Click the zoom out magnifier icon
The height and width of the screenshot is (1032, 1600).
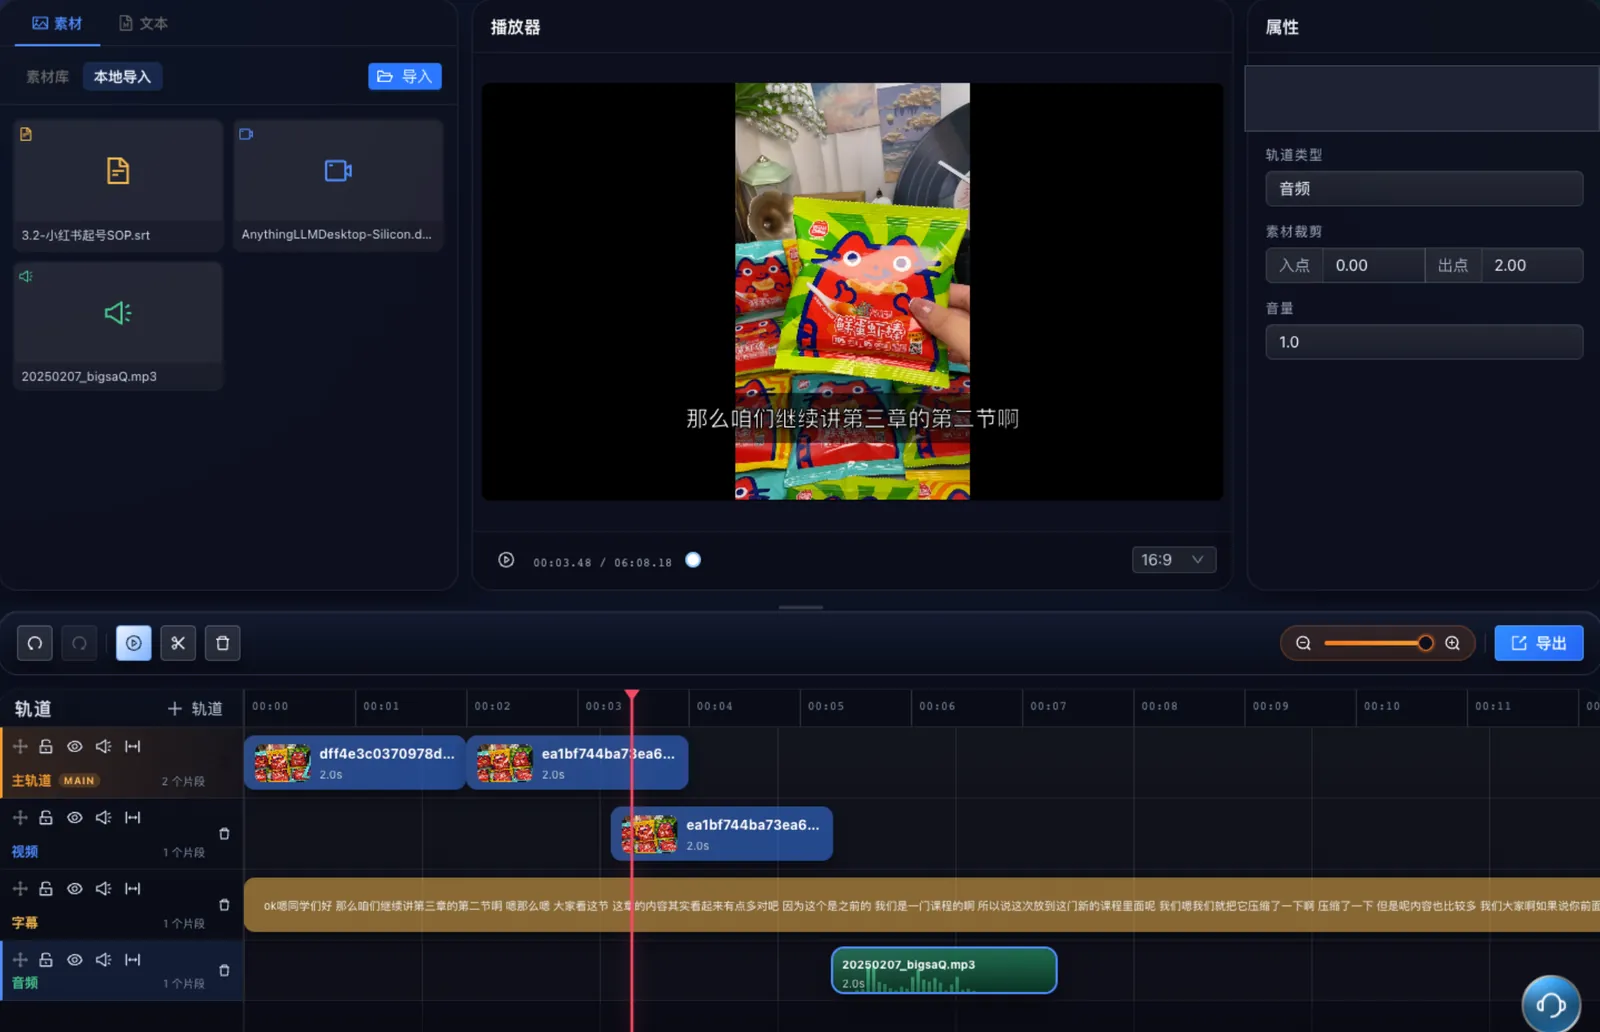click(x=1303, y=643)
